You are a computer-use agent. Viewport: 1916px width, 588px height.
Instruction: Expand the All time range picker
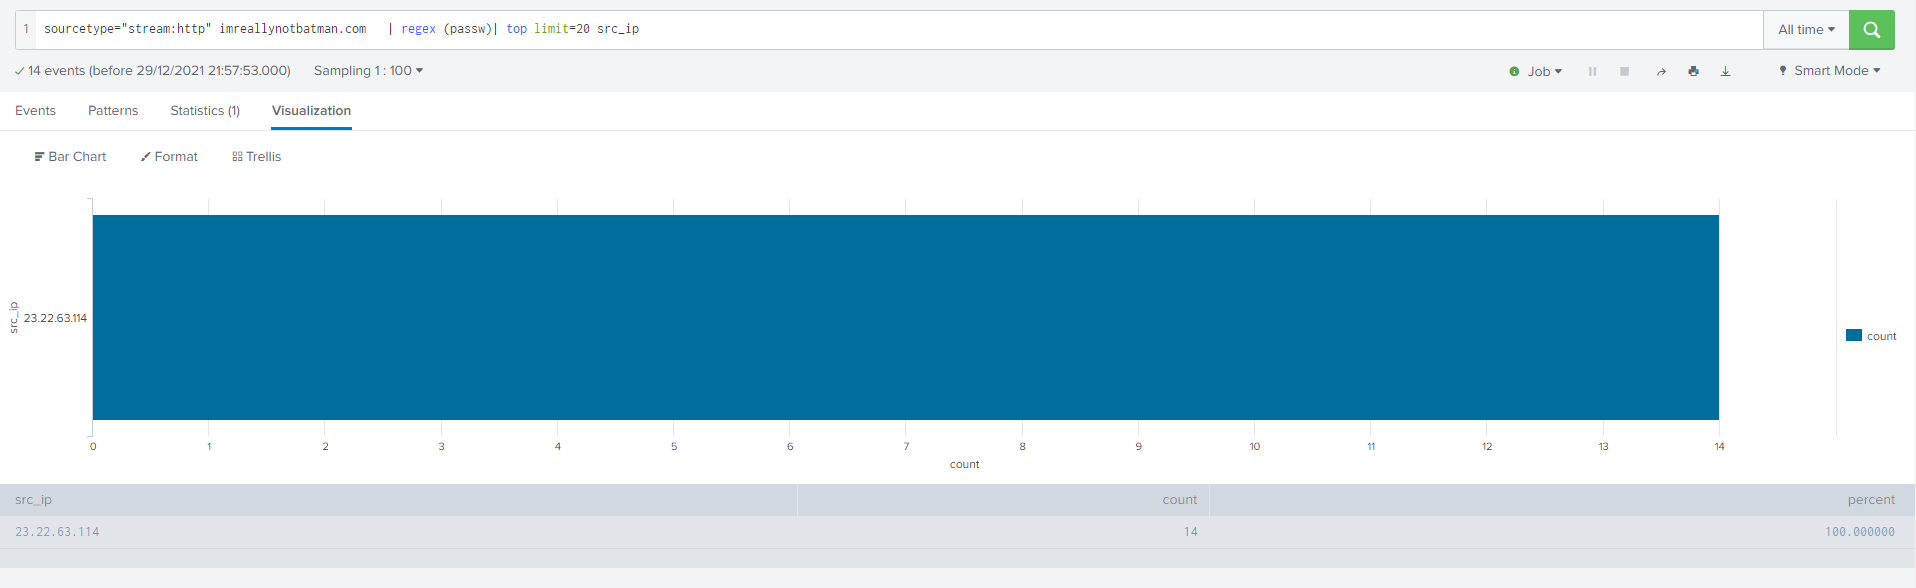[x=1805, y=30]
